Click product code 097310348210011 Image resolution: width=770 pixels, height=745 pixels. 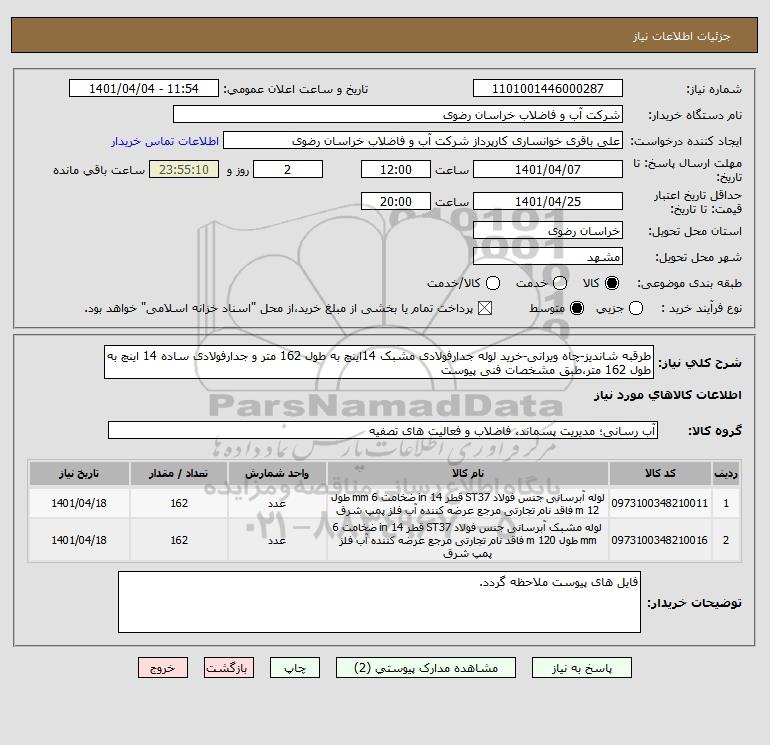660,503
